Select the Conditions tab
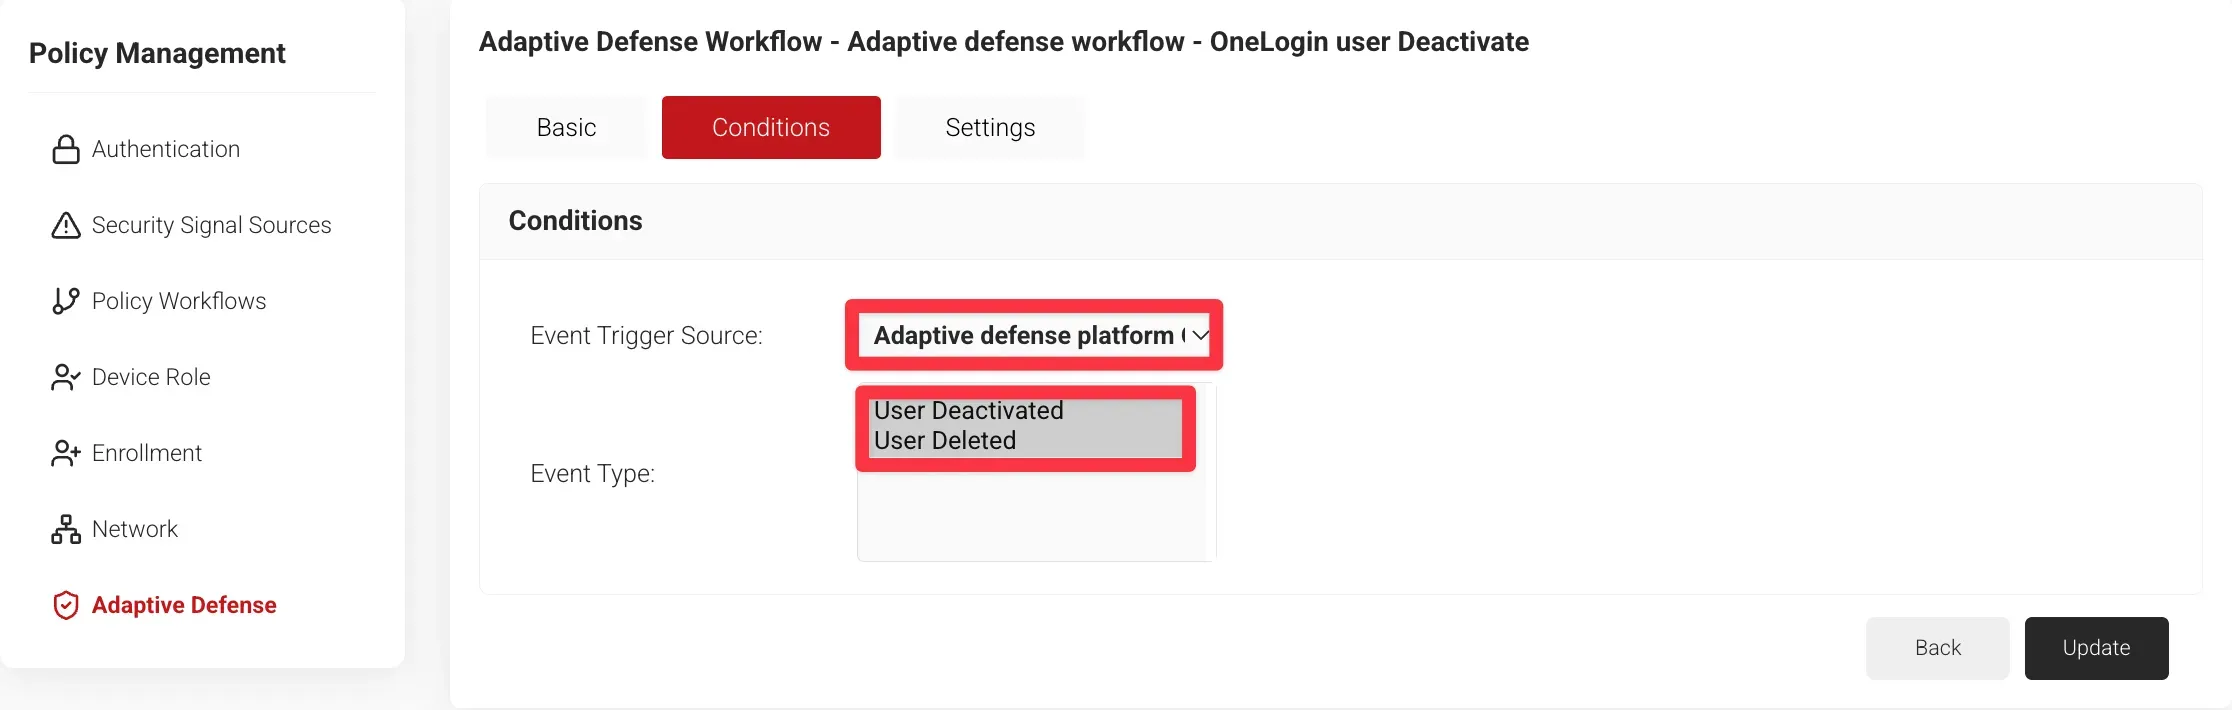The width and height of the screenshot is (2232, 710). click(770, 127)
